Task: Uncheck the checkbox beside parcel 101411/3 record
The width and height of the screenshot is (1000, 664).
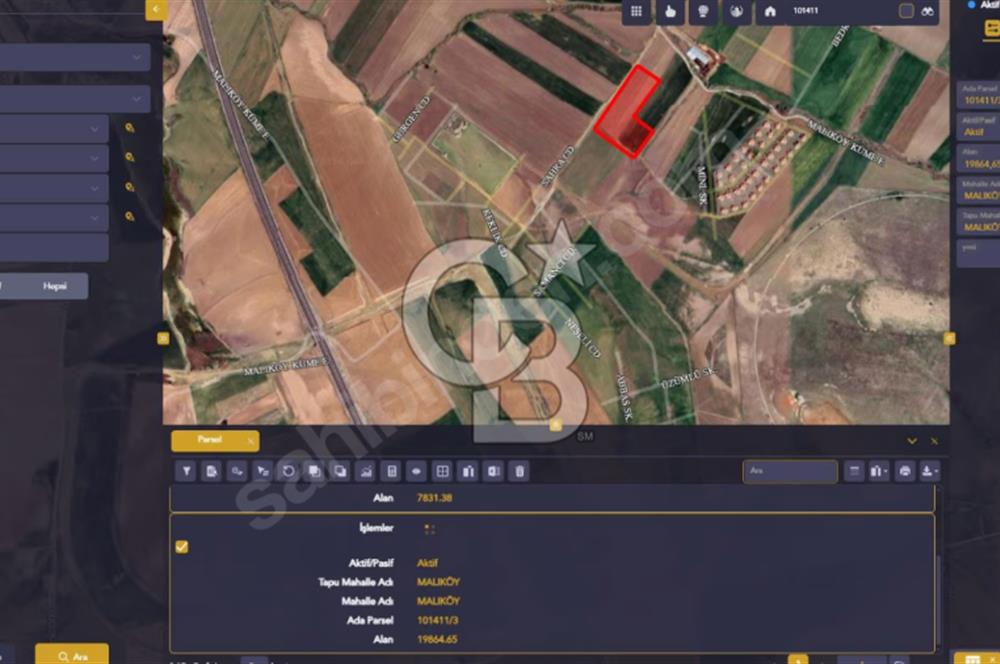Action: tap(182, 547)
